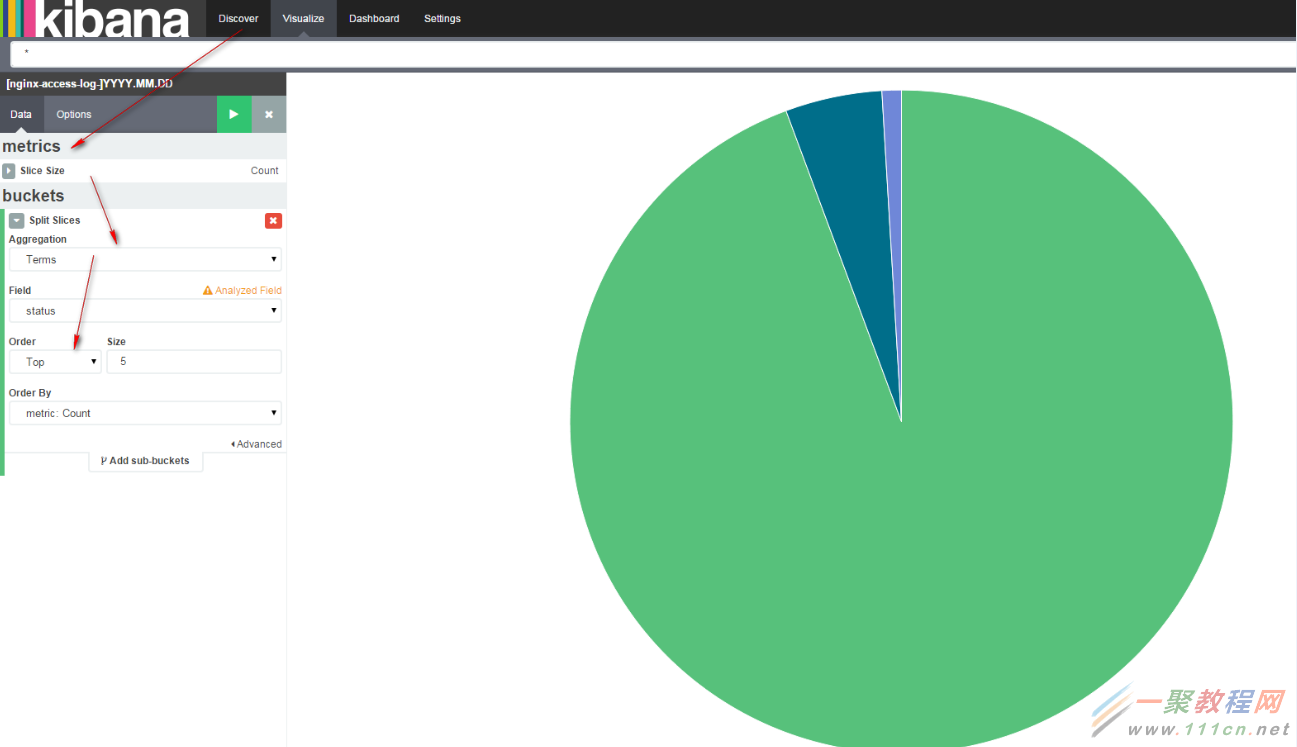This screenshot has width=1297, height=747.
Task: Open the Field status dropdown
Action: (145, 311)
